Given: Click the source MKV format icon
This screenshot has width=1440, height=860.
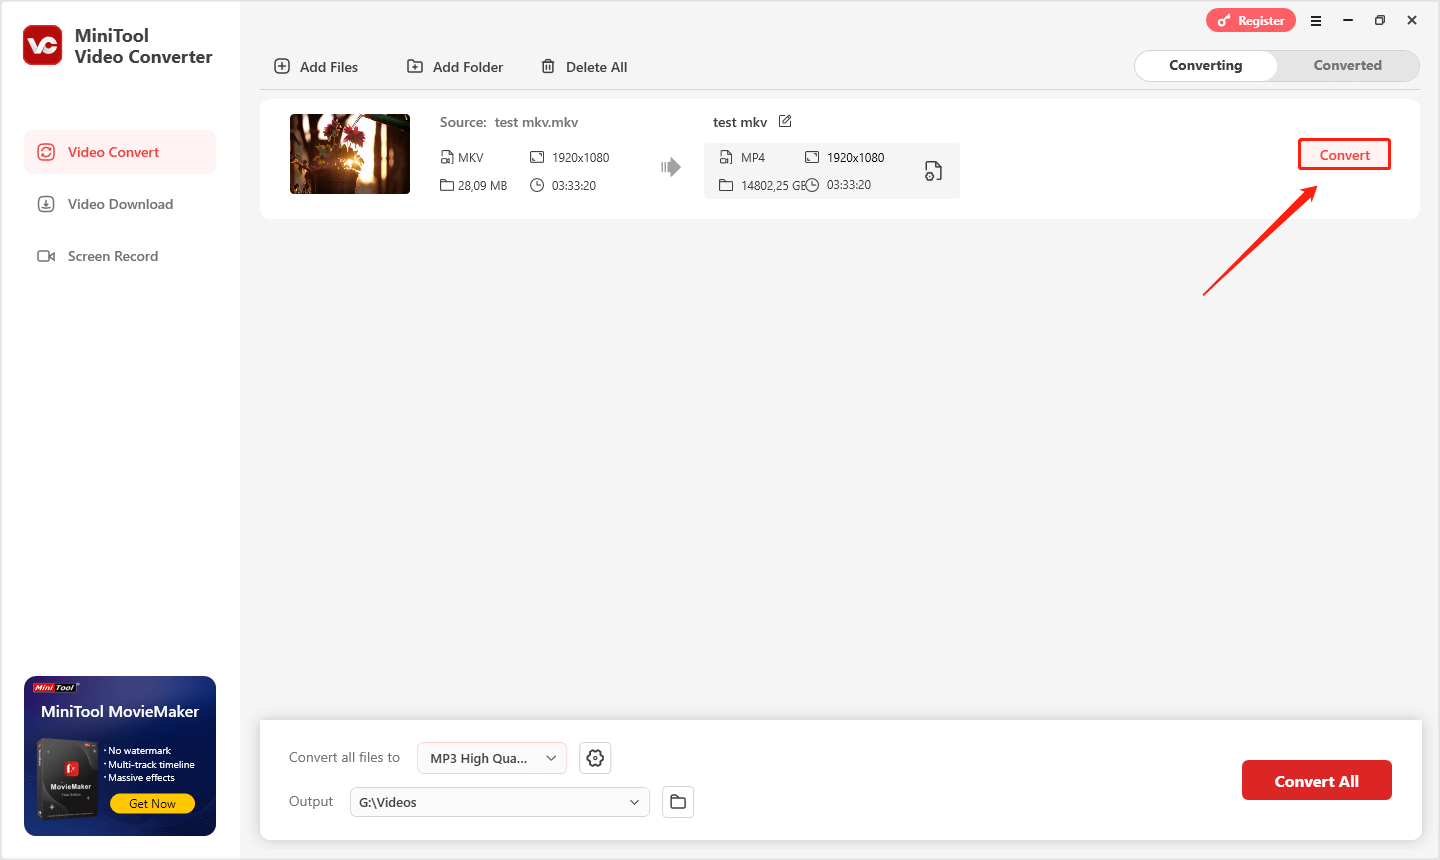Looking at the screenshot, I should (447, 157).
